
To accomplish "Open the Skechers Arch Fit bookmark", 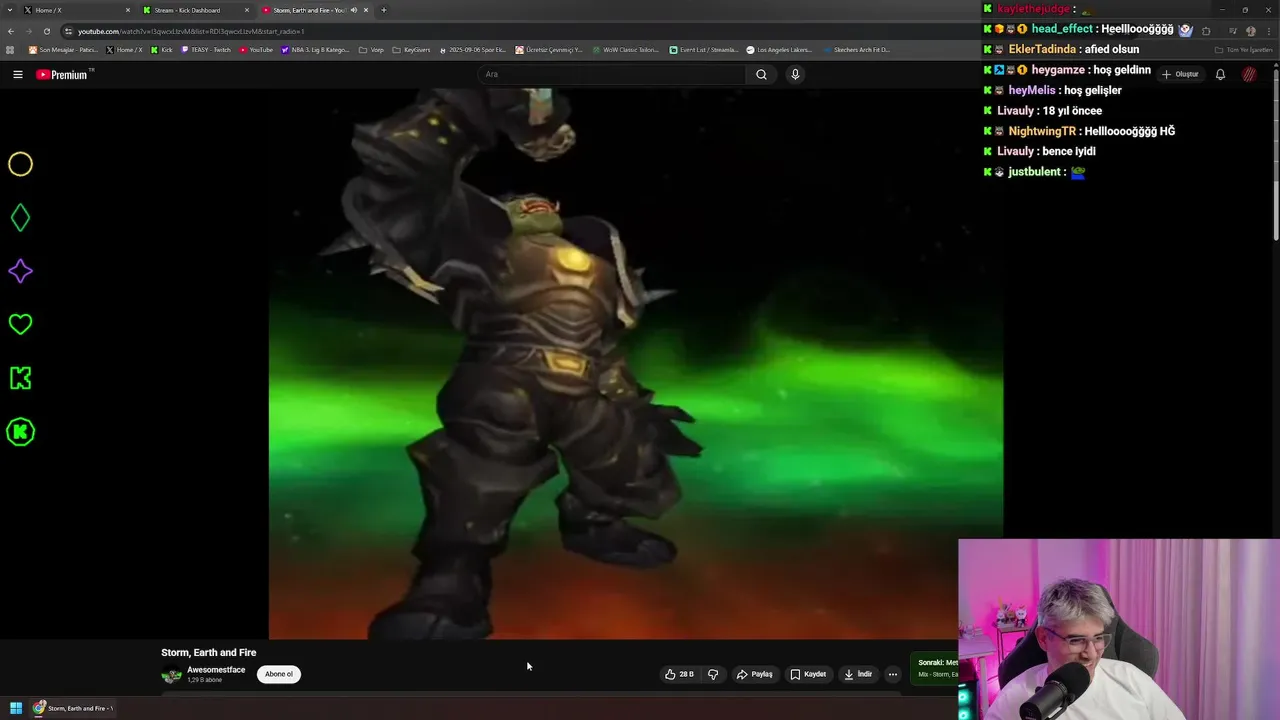I will [x=855, y=49].
